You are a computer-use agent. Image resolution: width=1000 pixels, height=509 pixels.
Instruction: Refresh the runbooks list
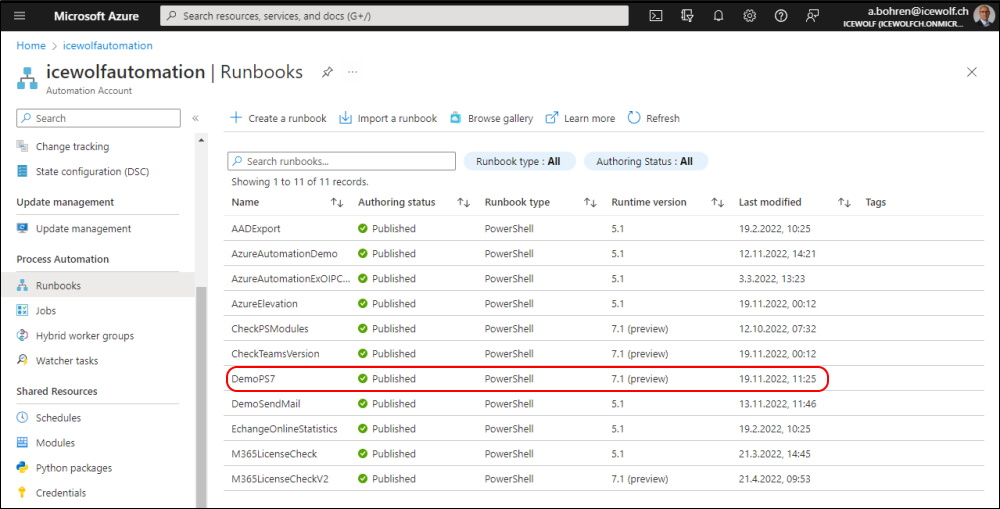click(x=654, y=118)
